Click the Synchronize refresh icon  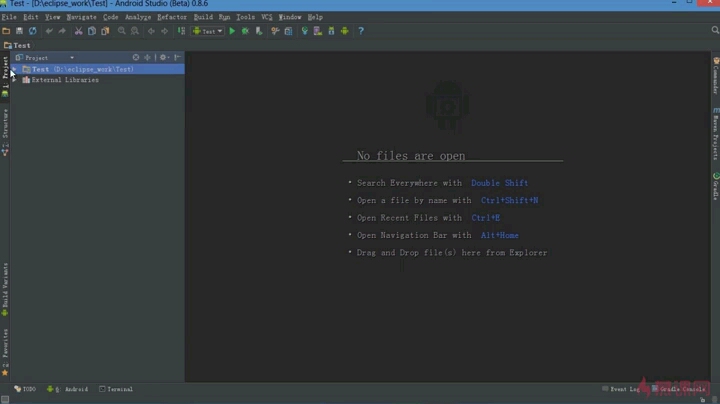click(33, 31)
